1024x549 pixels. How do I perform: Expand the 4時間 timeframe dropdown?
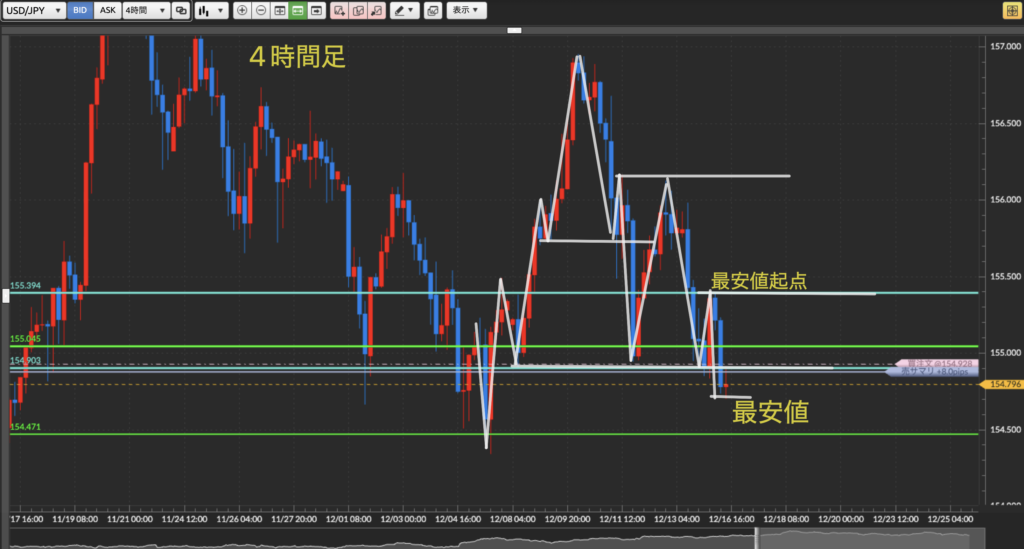(x=144, y=10)
